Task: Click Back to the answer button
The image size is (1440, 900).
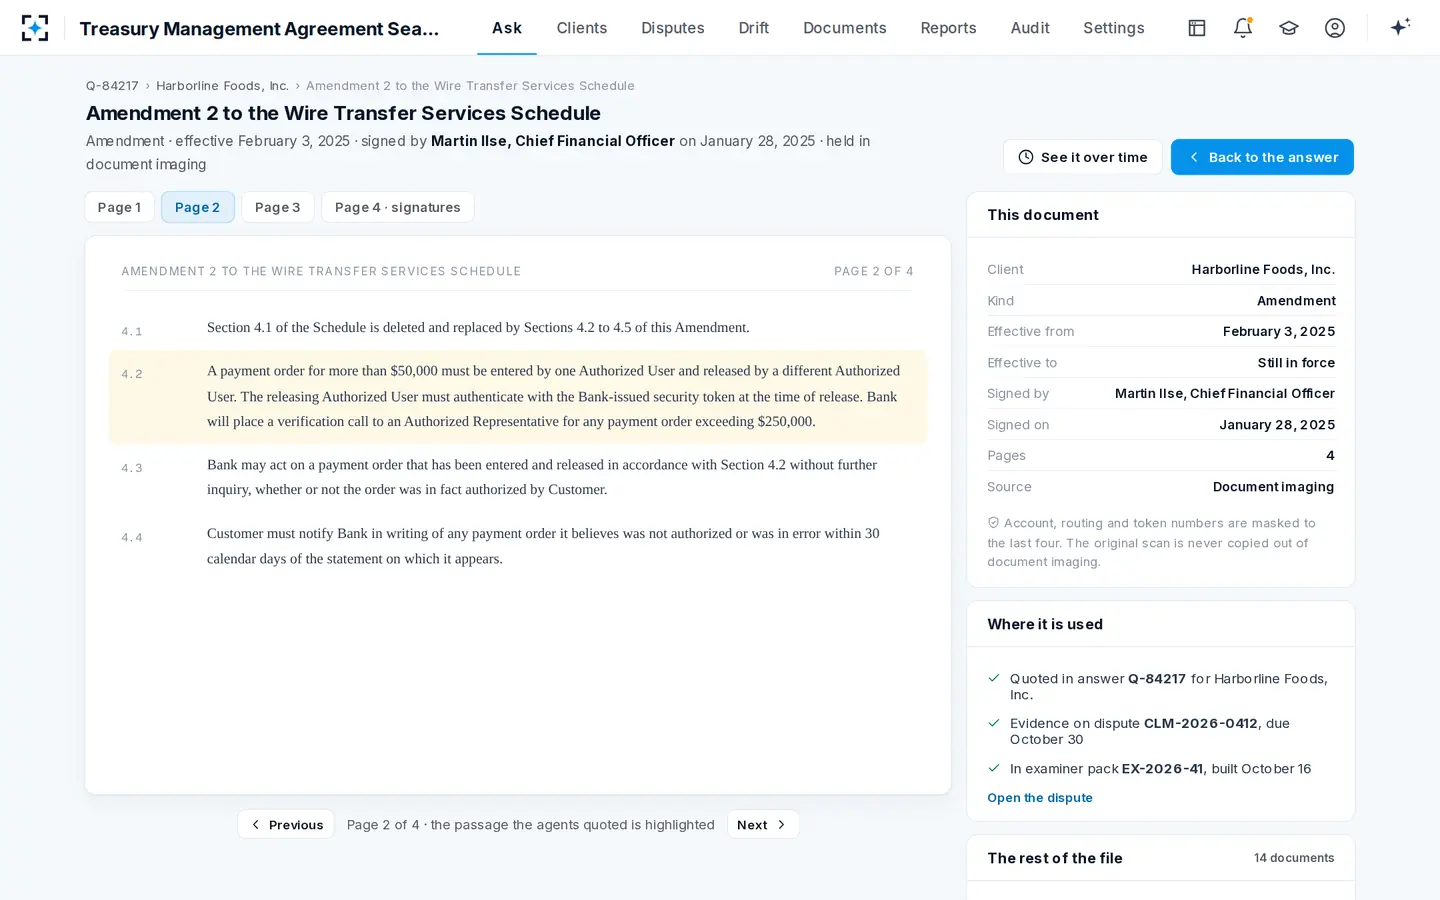Action: (1262, 157)
